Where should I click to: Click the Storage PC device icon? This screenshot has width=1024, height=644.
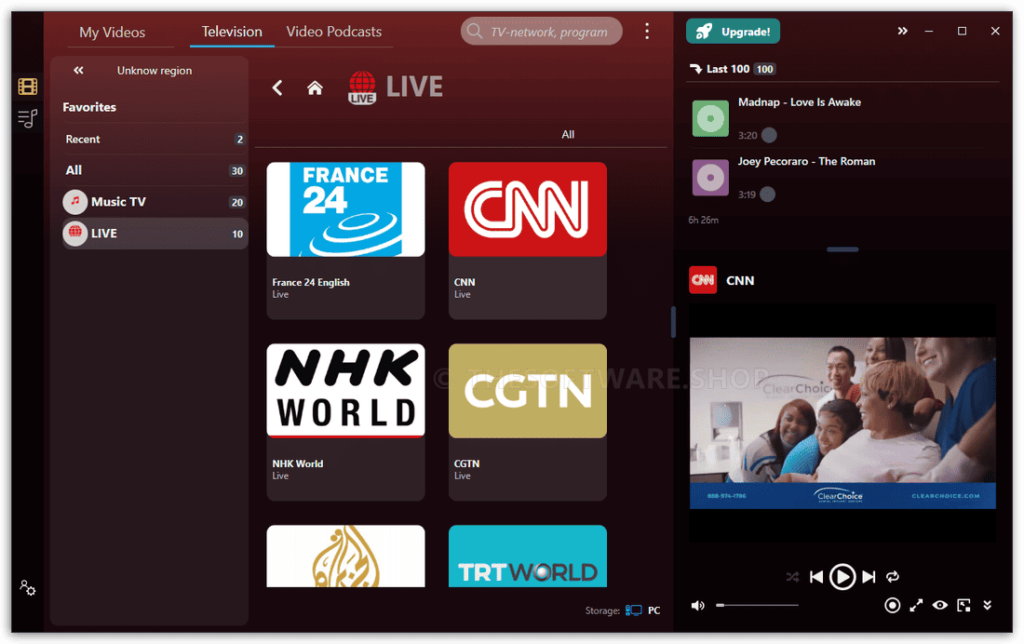(x=633, y=610)
